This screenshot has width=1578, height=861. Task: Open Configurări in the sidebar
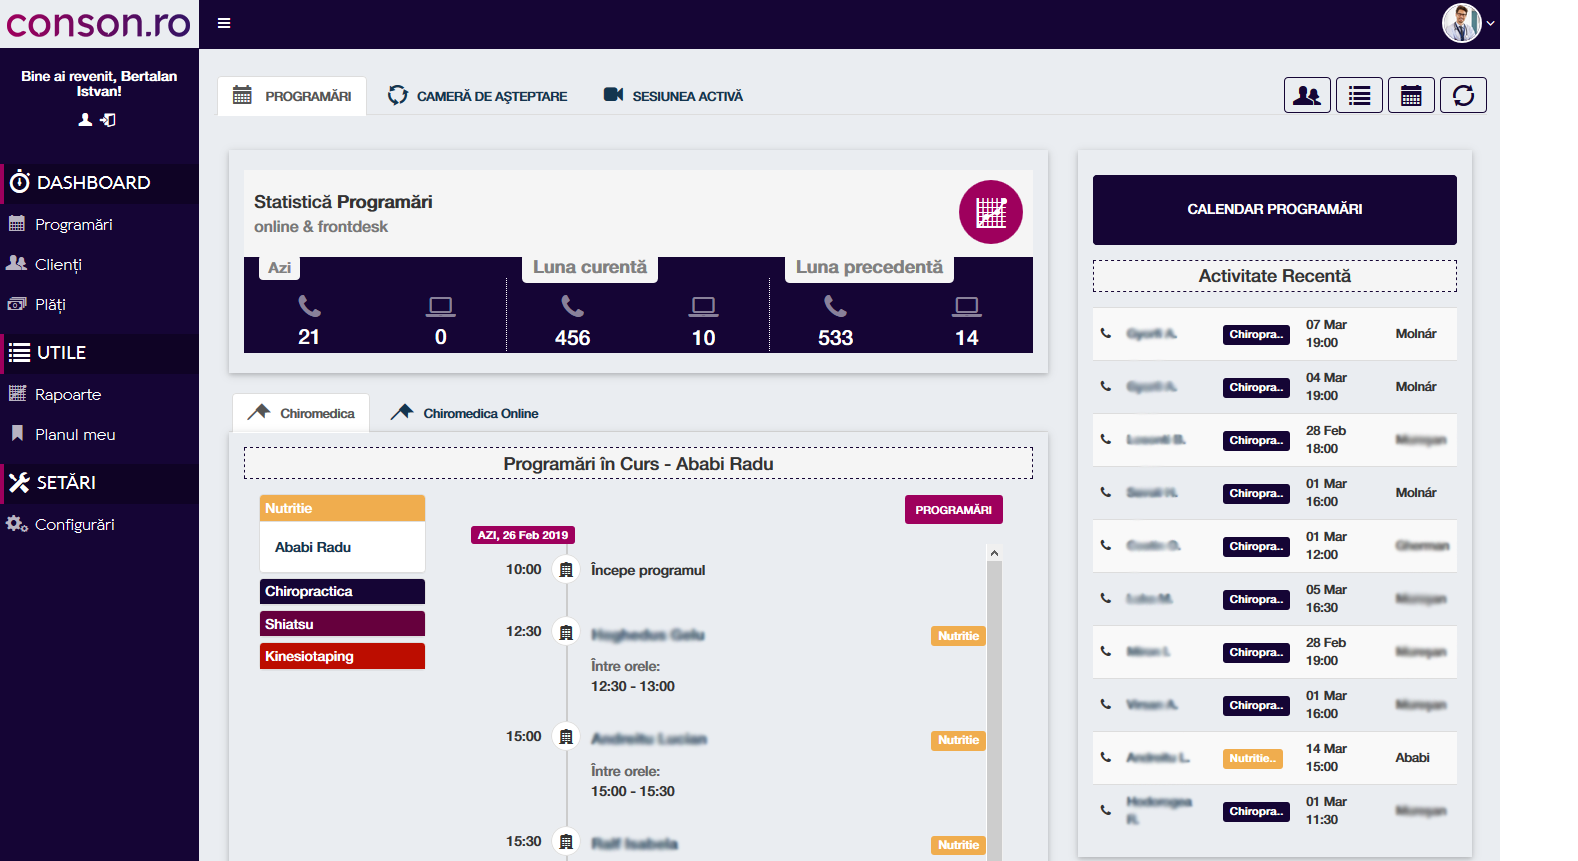pos(74,524)
